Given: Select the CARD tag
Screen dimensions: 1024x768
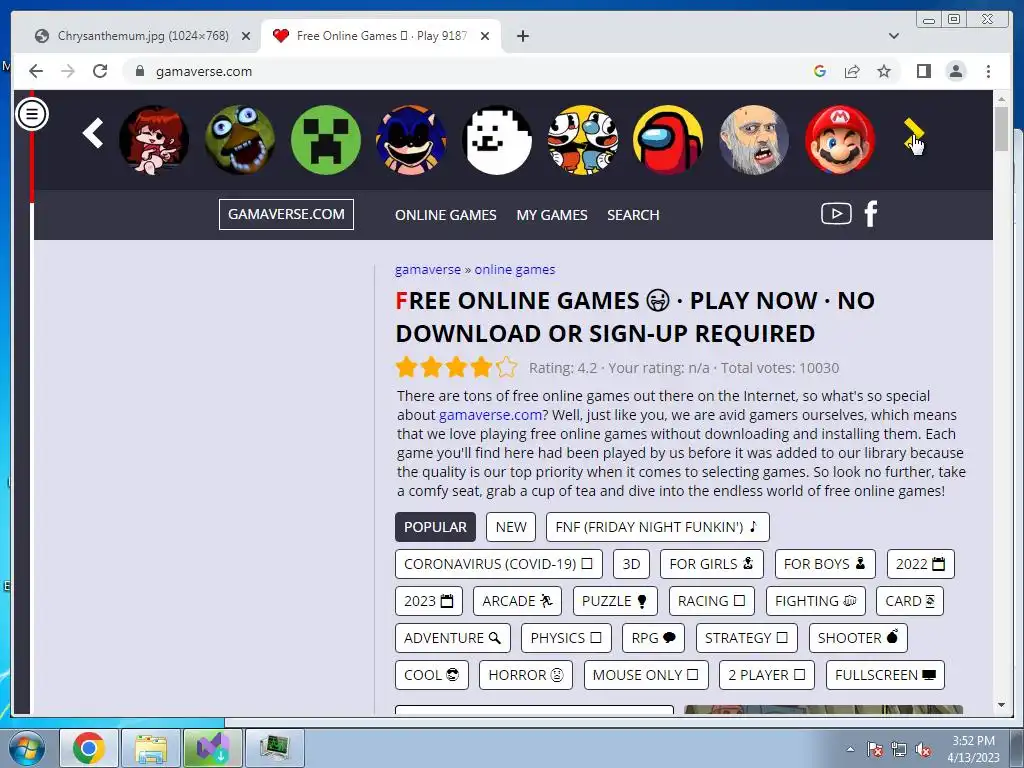Looking at the screenshot, I should pos(910,601).
